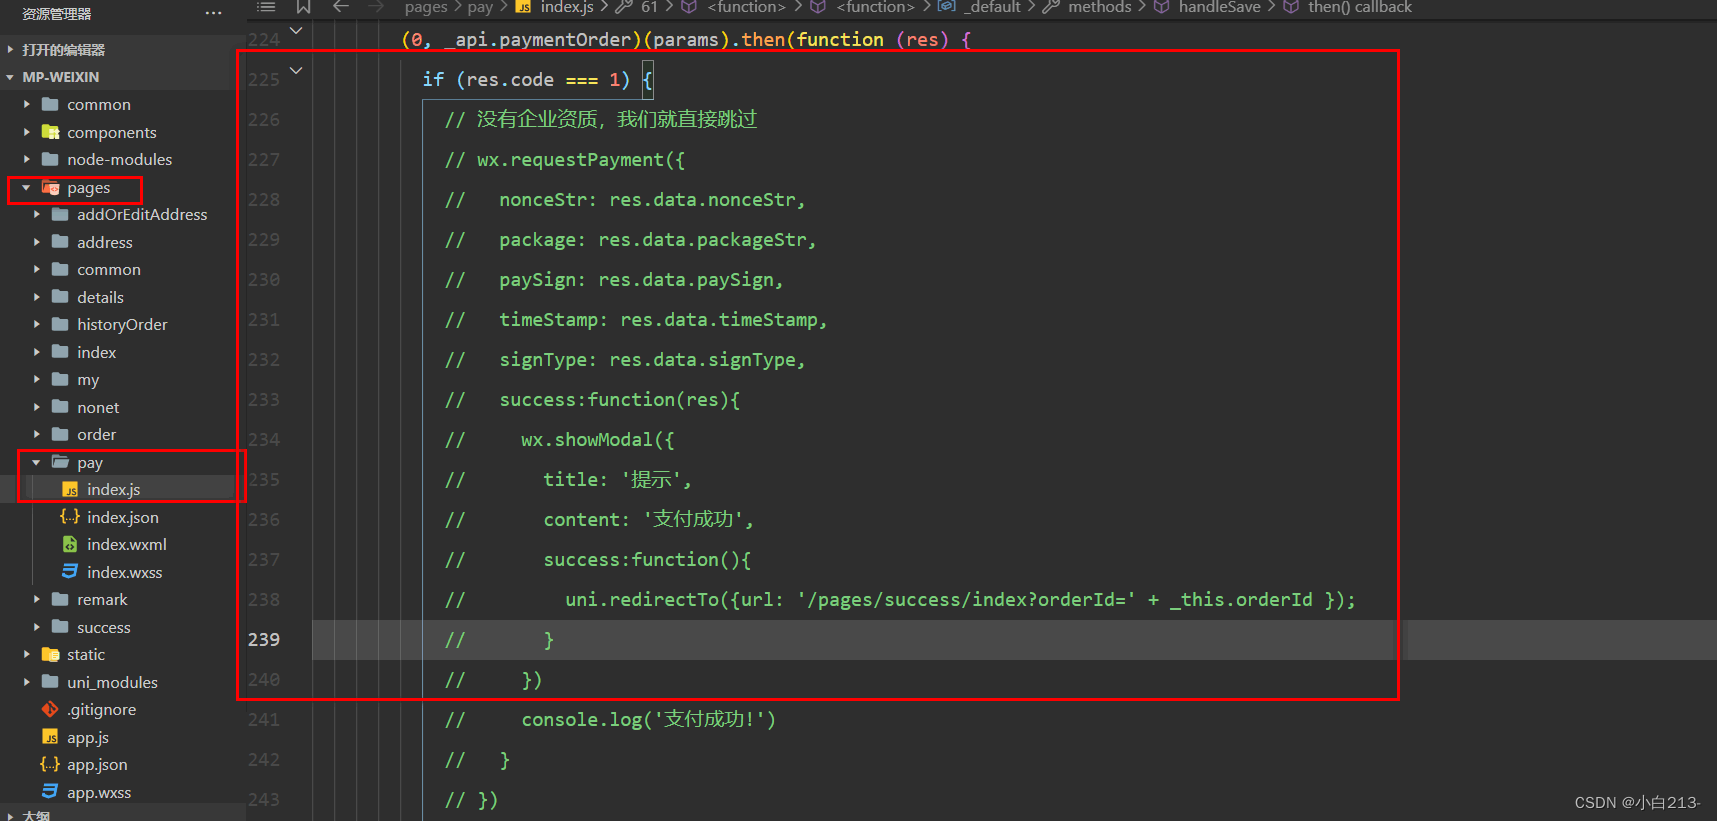Viewport: 1717px width, 821px height.
Task: Open the explorer more actions ellipsis
Action: [x=213, y=13]
